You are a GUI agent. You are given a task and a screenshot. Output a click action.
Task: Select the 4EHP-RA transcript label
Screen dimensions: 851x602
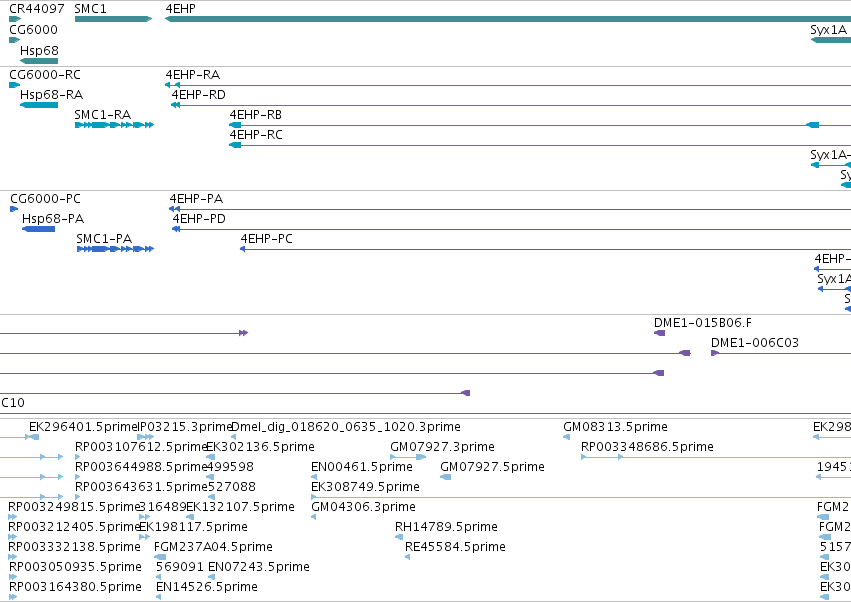[x=193, y=74]
